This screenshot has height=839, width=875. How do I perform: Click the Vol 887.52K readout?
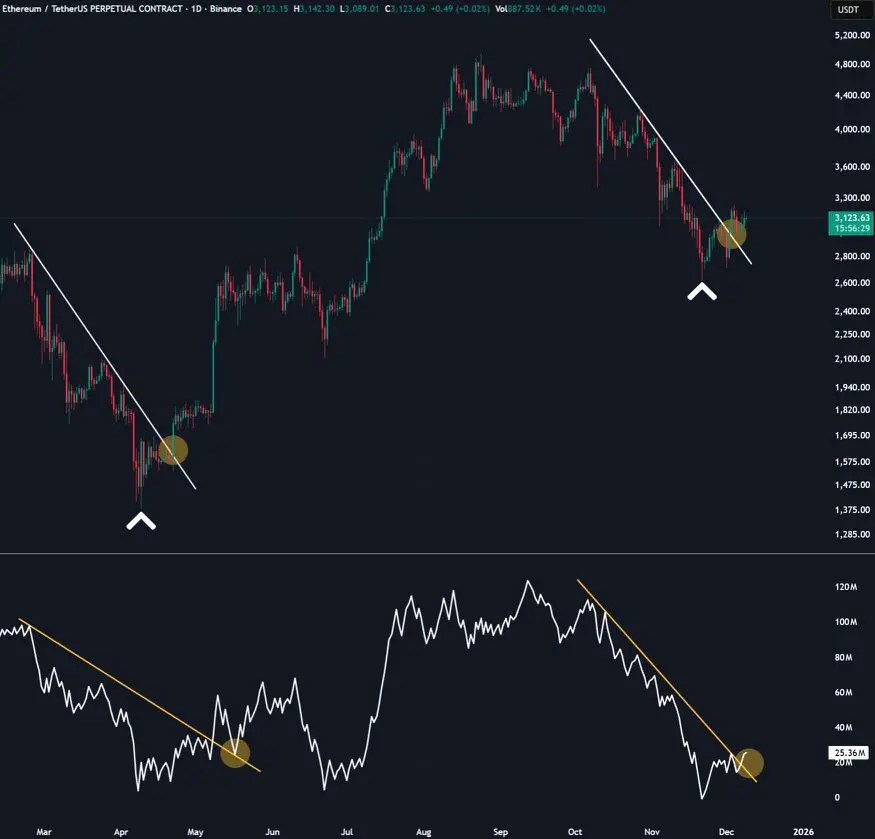[x=517, y=9]
